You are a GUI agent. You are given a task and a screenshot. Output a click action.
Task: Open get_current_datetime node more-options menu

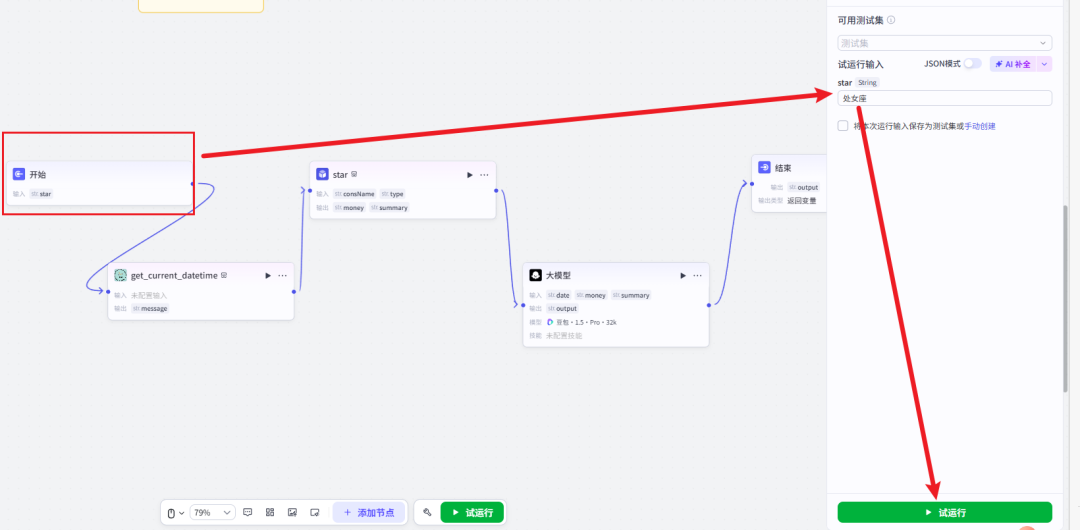(282, 276)
